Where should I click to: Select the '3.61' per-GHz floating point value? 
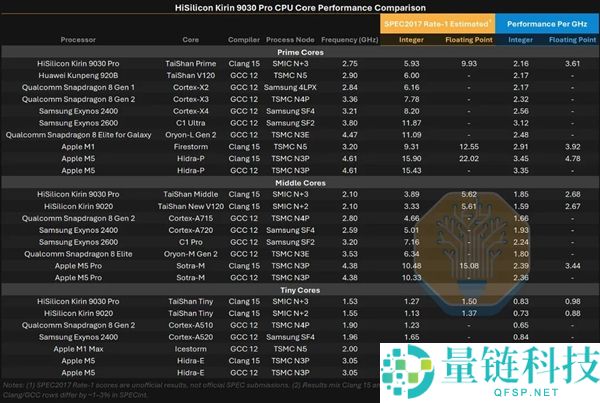click(x=572, y=64)
